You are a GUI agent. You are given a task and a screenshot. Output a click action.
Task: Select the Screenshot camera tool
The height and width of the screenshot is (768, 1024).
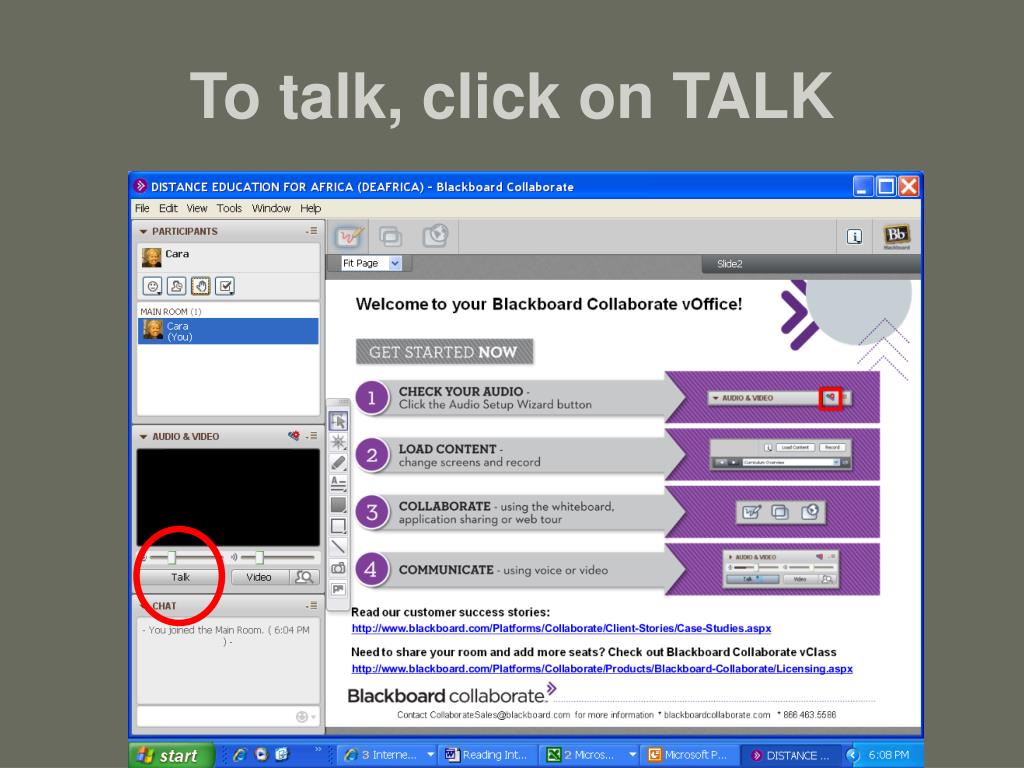click(338, 568)
